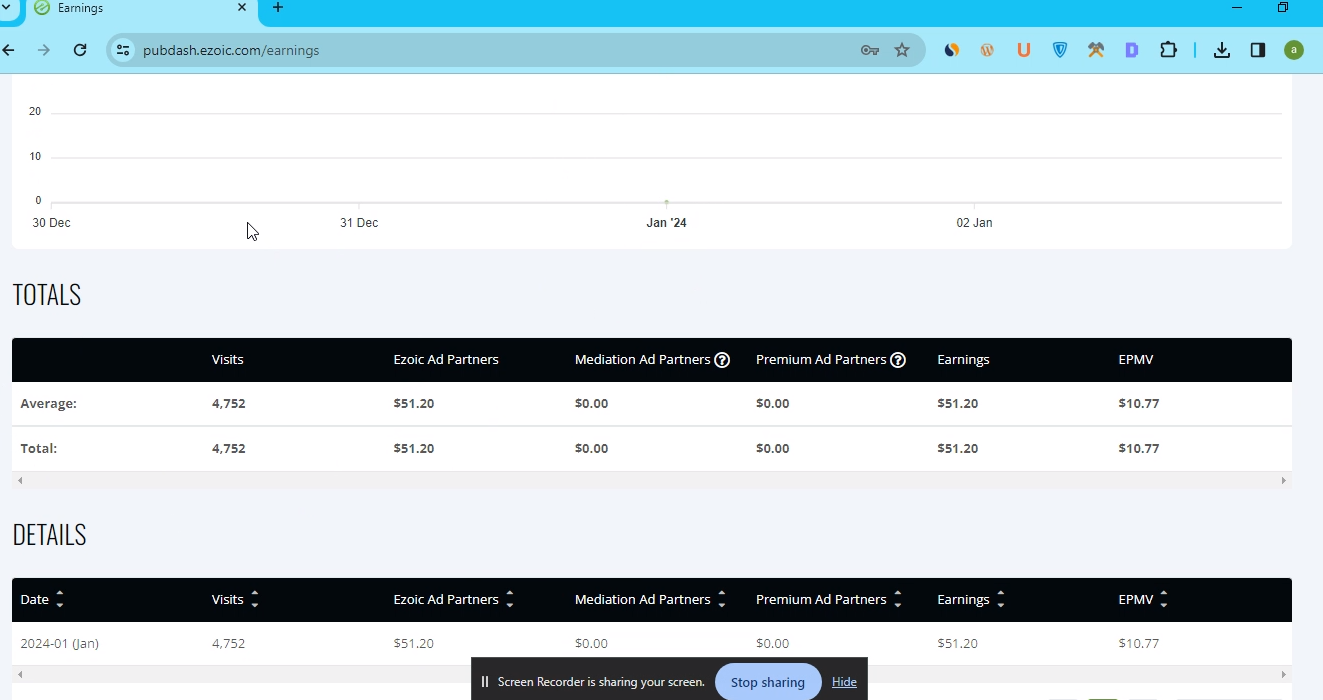This screenshot has width=1323, height=700.
Task: Show Mediation Ad Partners help tooltip
Action: (x=722, y=360)
